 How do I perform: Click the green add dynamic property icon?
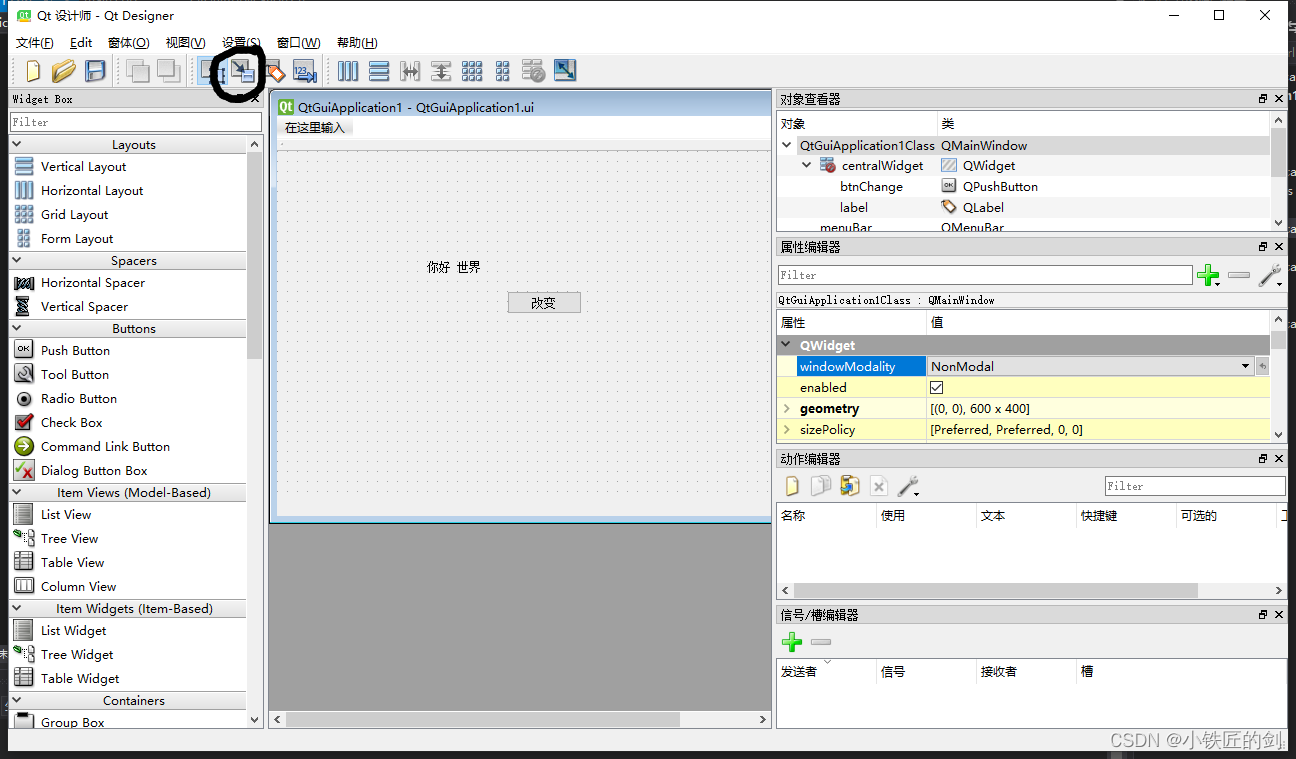(1209, 276)
